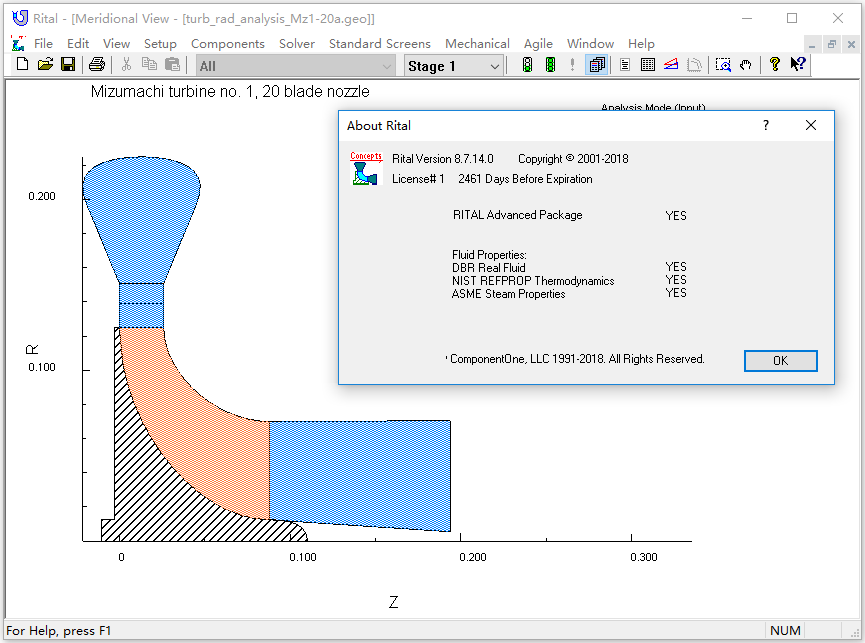Open the Solver menu

pyautogui.click(x=297, y=44)
